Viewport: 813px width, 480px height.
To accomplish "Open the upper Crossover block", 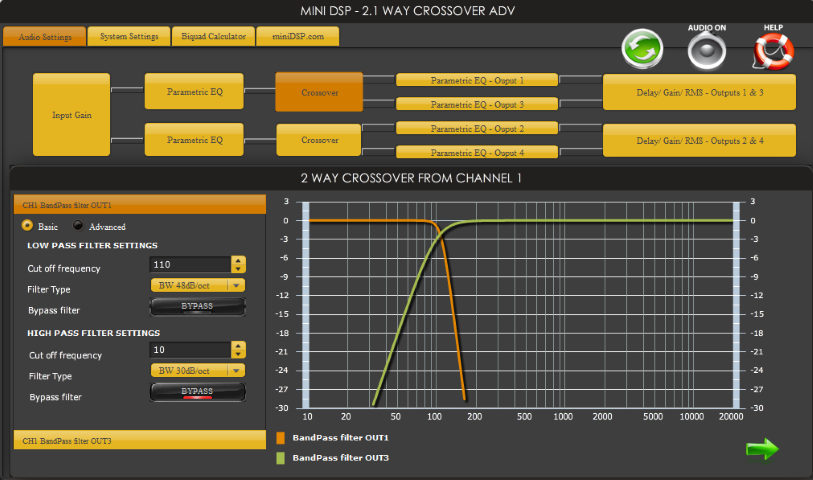I will pos(319,92).
